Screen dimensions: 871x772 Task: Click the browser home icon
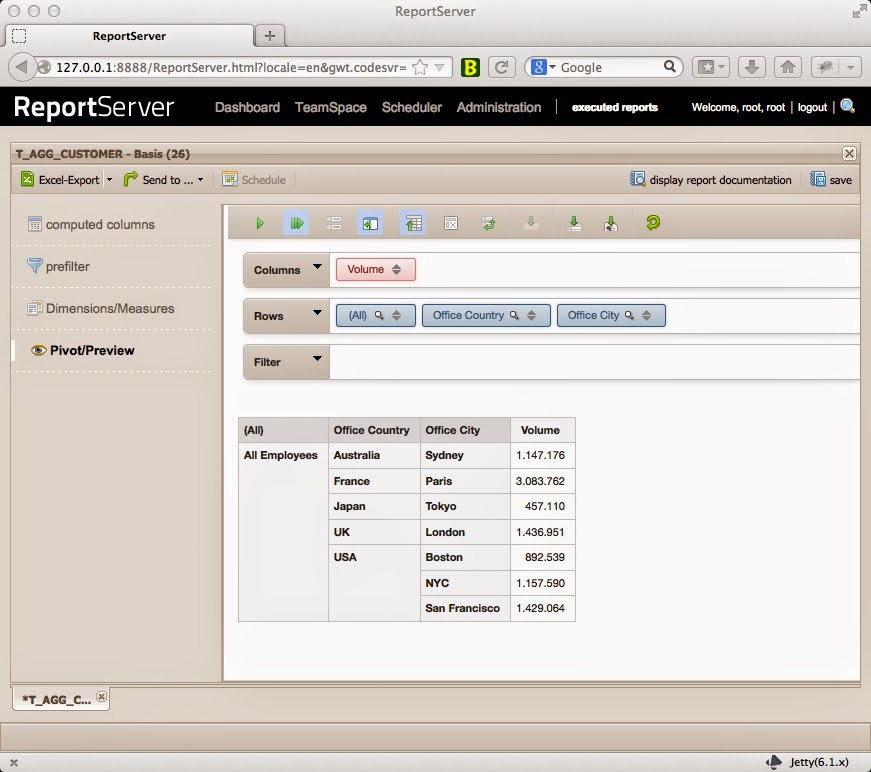point(788,67)
